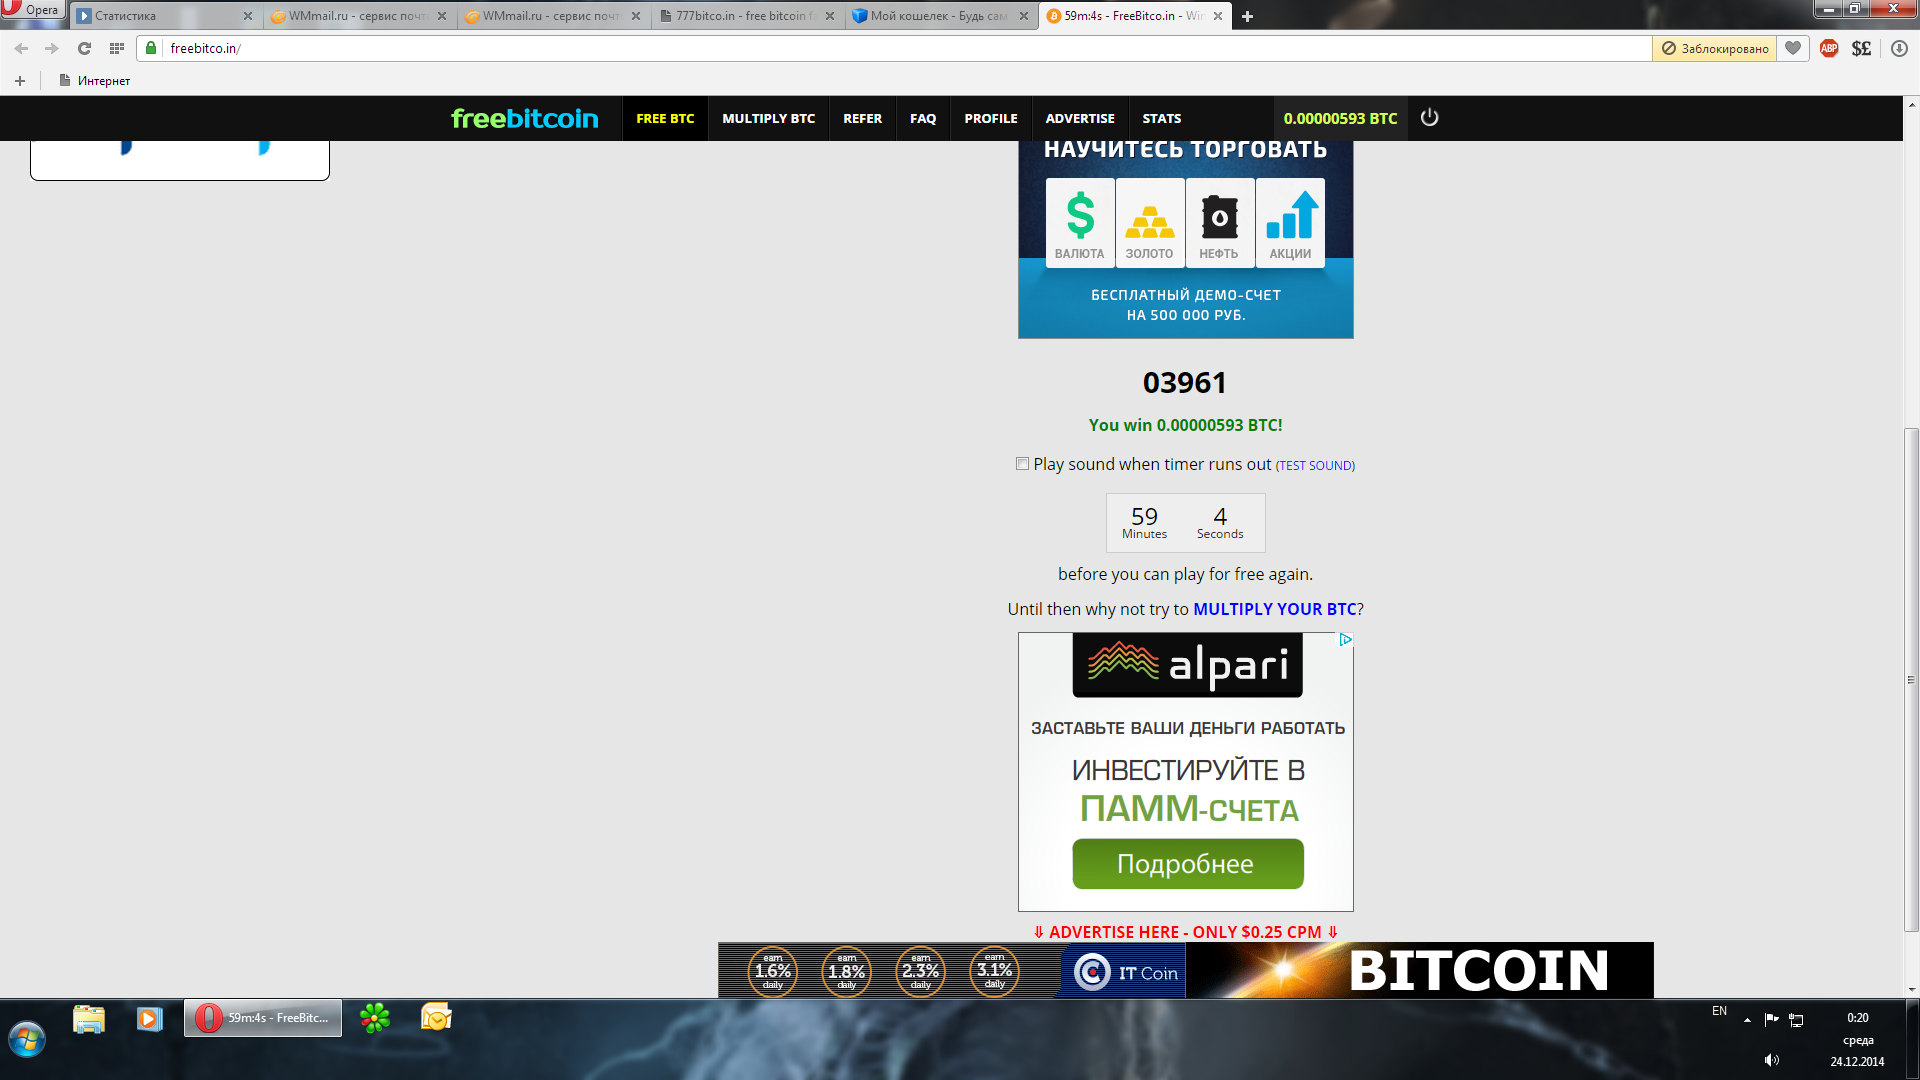Viewport: 1920px width, 1080px height.
Task: Click the AdChoices triangle on alpari ad
Action: (x=1346, y=639)
